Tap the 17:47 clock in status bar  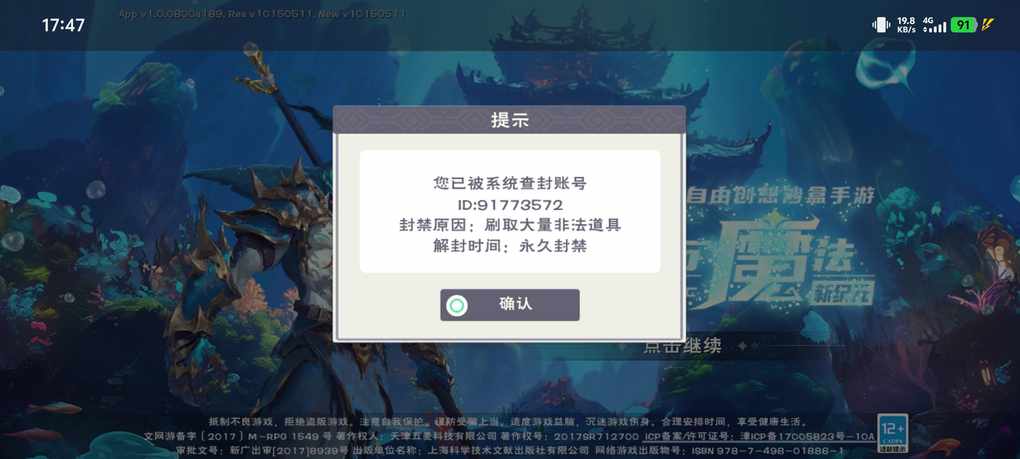click(63, 25)
